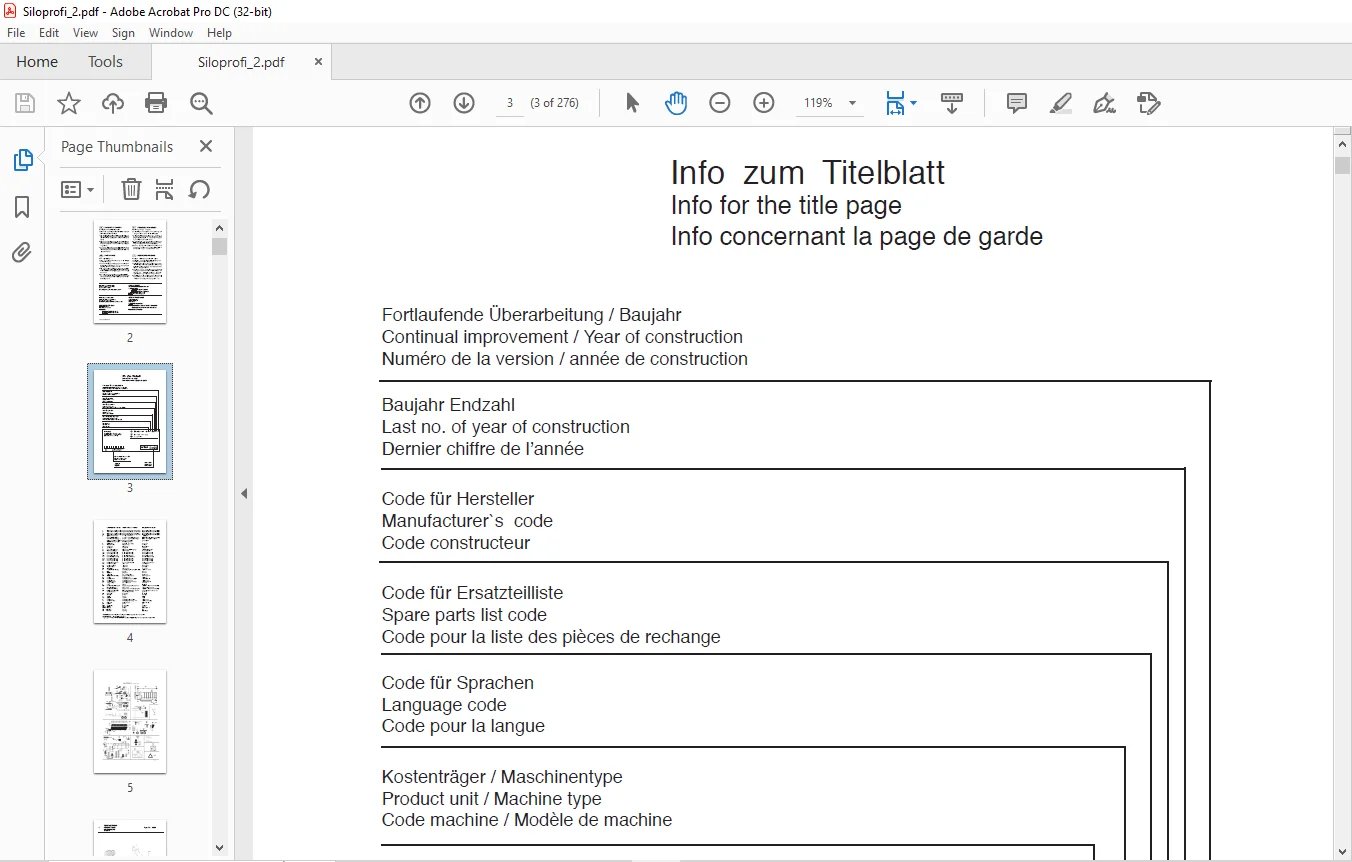Open thumbnail options dropdown menu
The image size is (1352, 862).
pyautogui.click(x=78, y=189)
